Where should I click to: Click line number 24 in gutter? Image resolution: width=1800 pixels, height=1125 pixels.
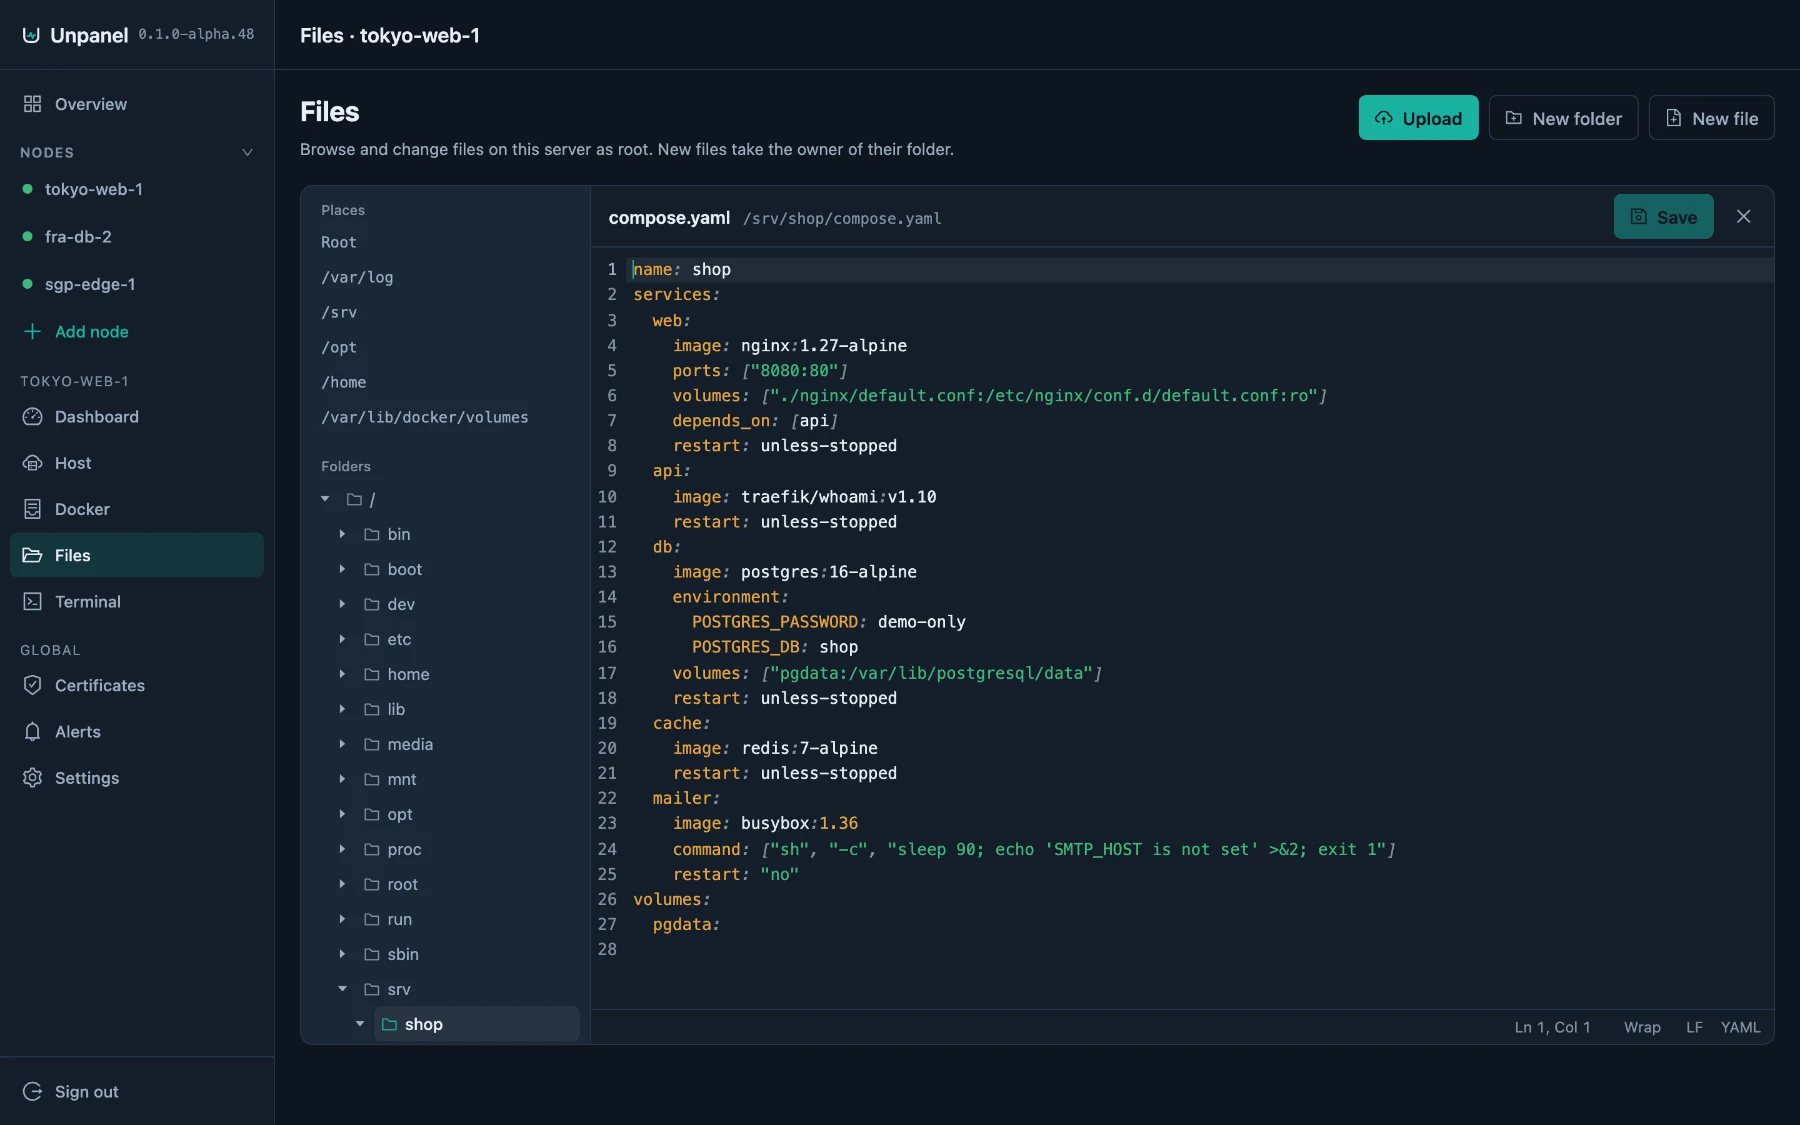[x=607, y=849]
